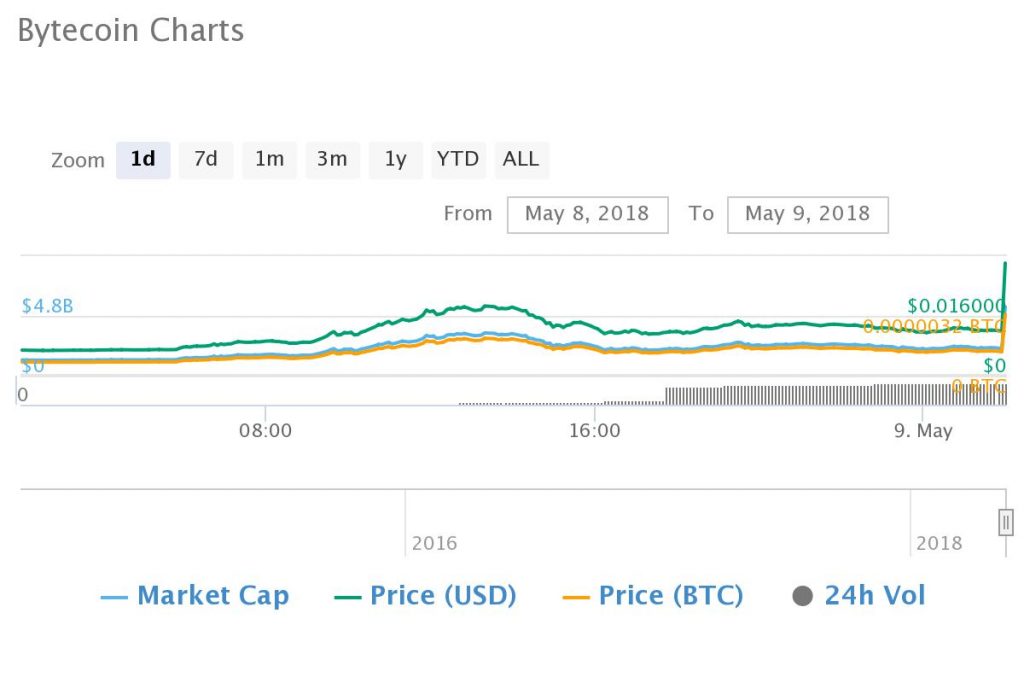The image size is (1024, 683).
Task: Select the 1d zoom range
Action: click(x=143, y=159)
